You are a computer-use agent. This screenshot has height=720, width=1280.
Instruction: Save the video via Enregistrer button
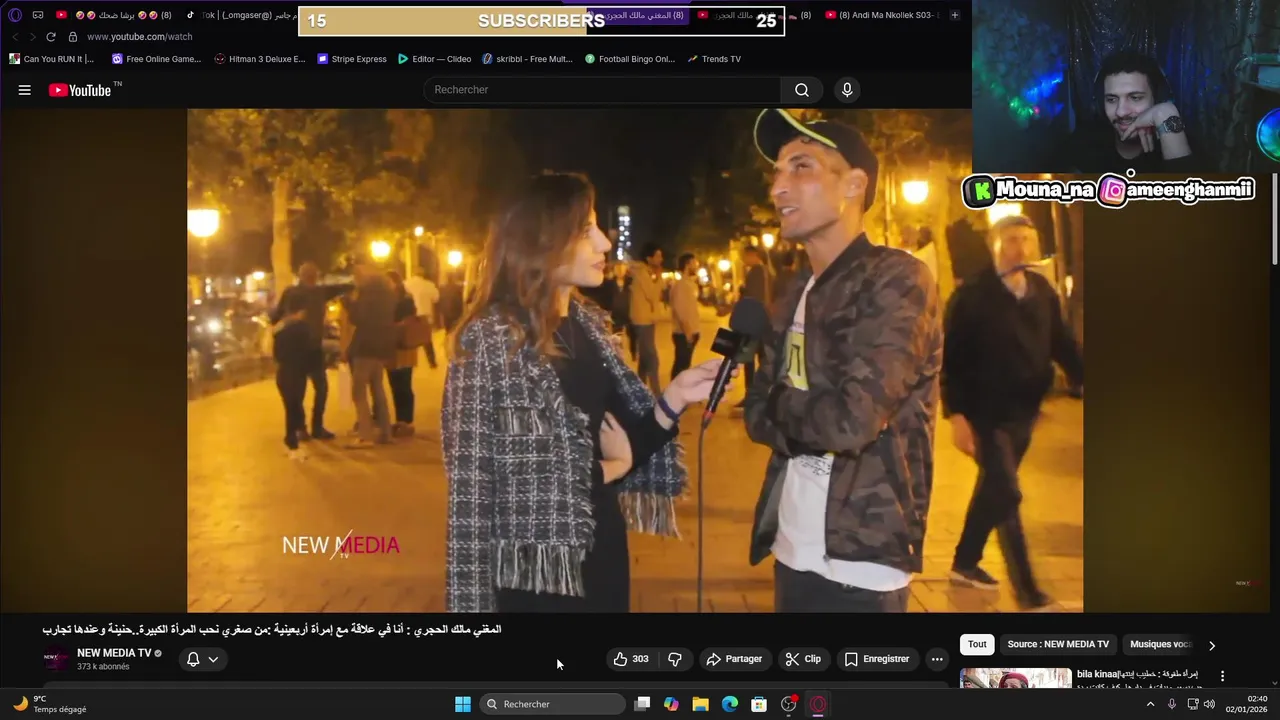point(877,659)
